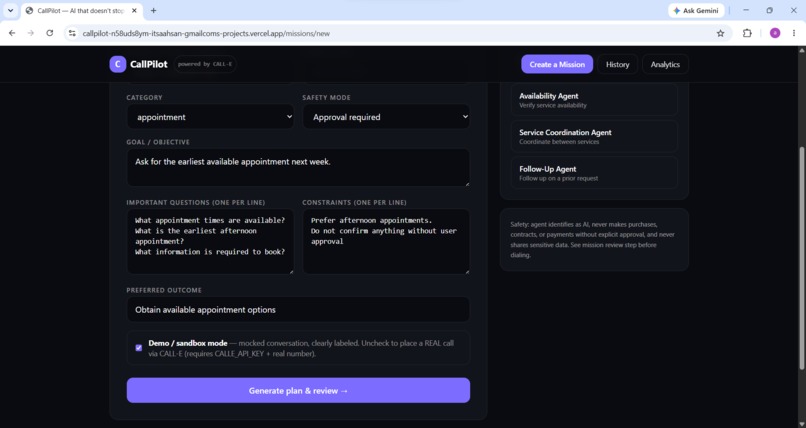The image size is (806, 428).
Task: Click the 'Verify service availability' description
Action: tap(553, 105)
